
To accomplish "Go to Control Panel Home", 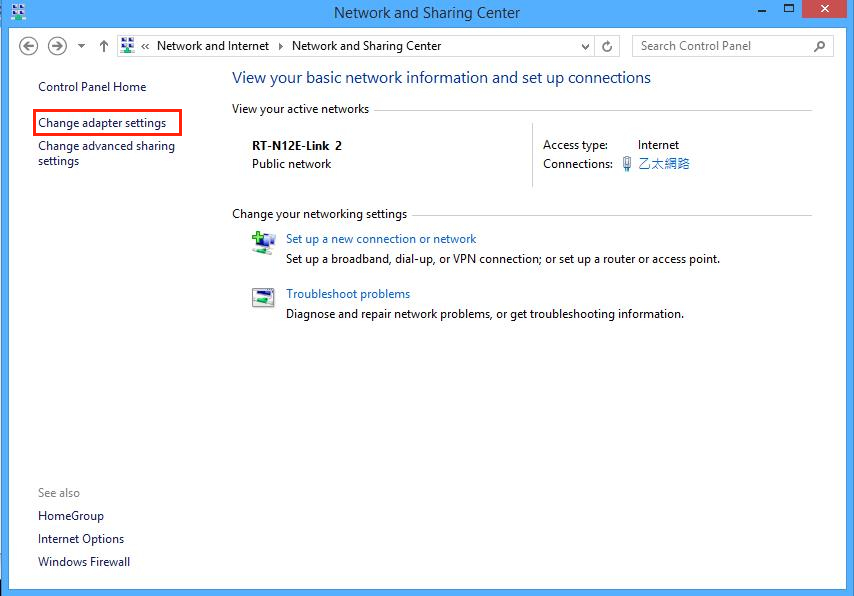I will click(x=92, y=87).
